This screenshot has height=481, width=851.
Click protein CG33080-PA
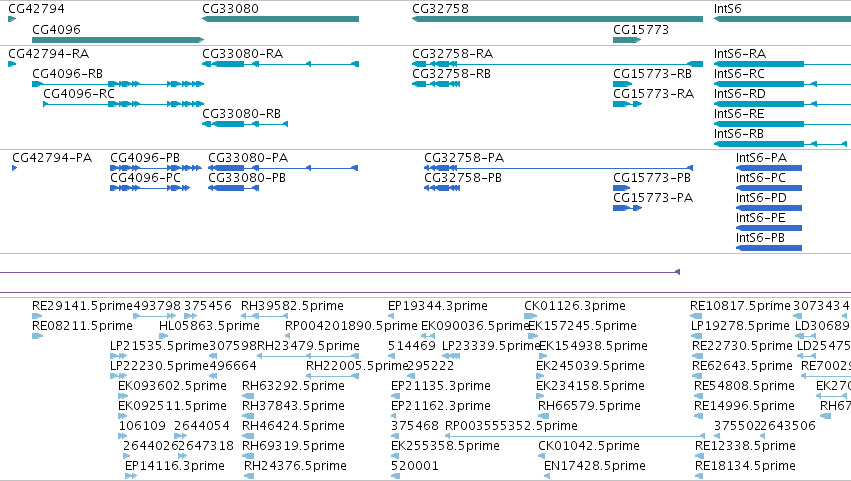(x=248, y=158)
